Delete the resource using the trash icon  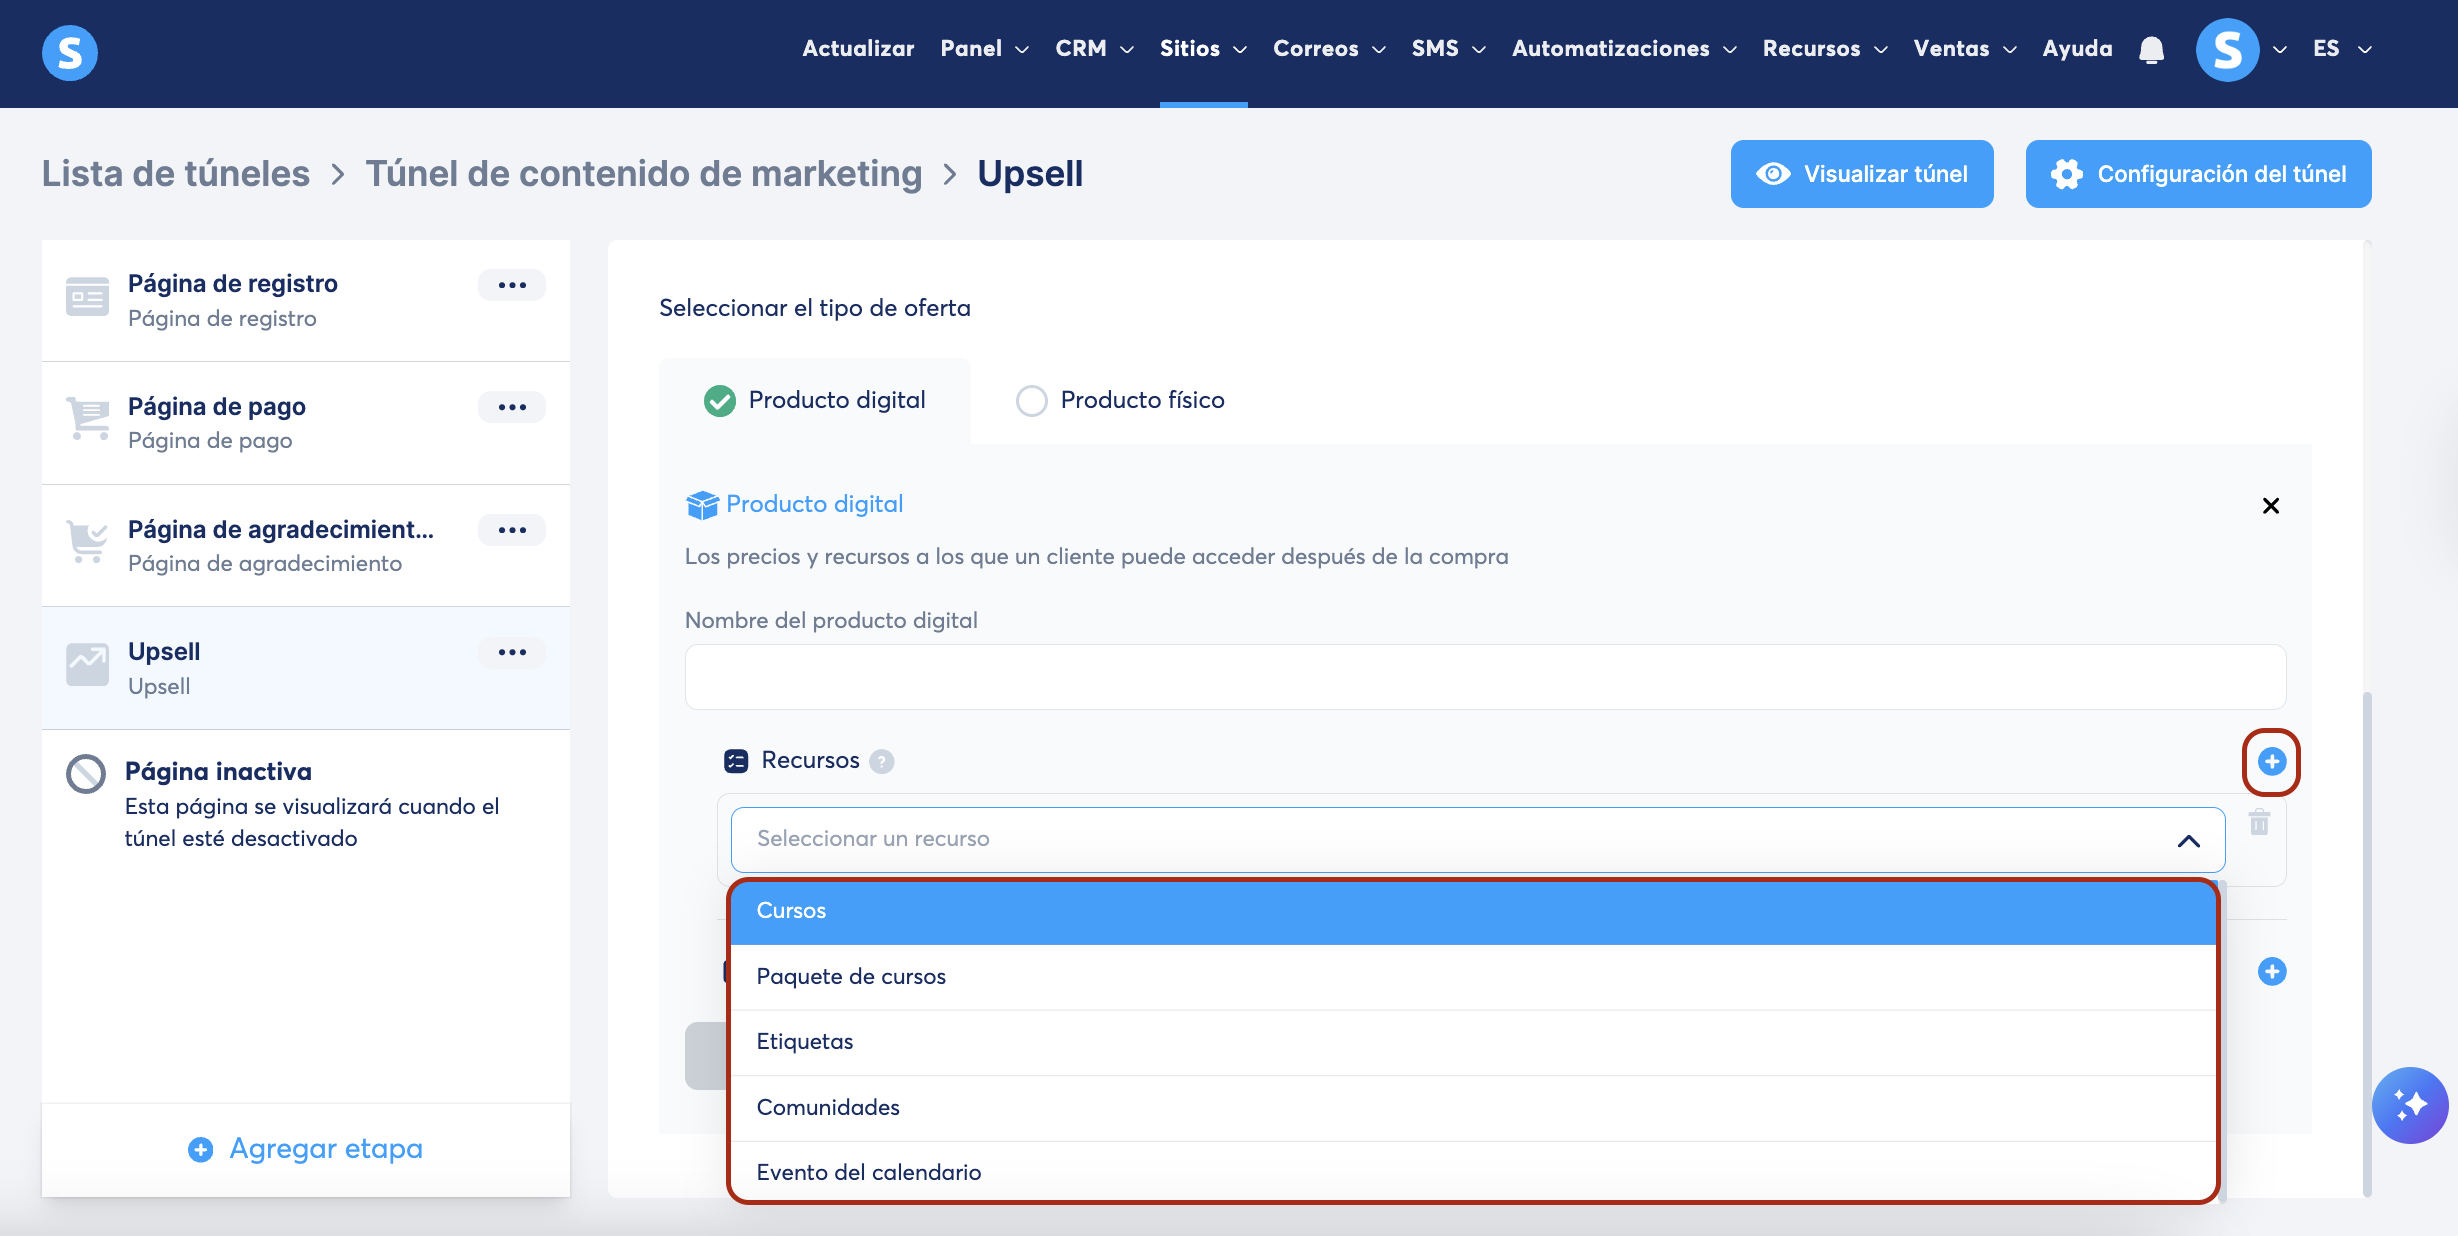tap(2259, 823)
